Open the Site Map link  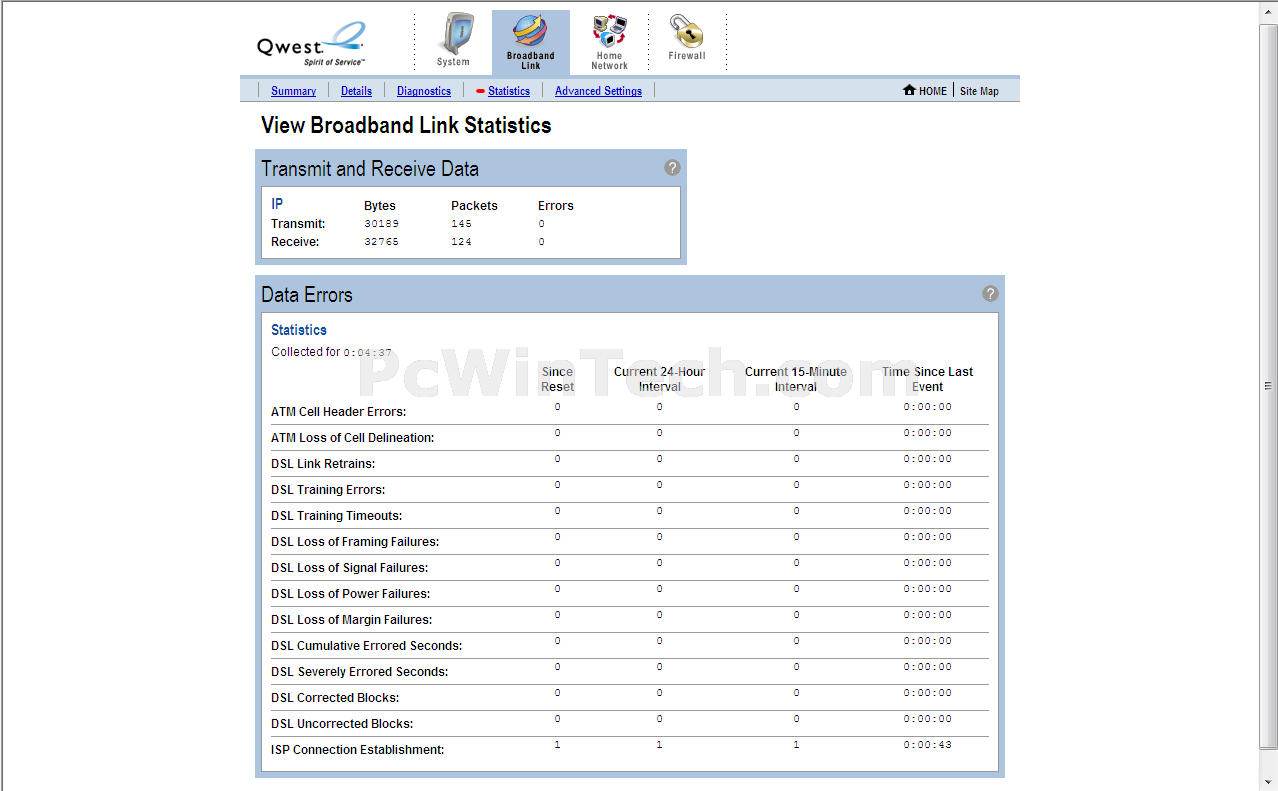tap(979, 91)
